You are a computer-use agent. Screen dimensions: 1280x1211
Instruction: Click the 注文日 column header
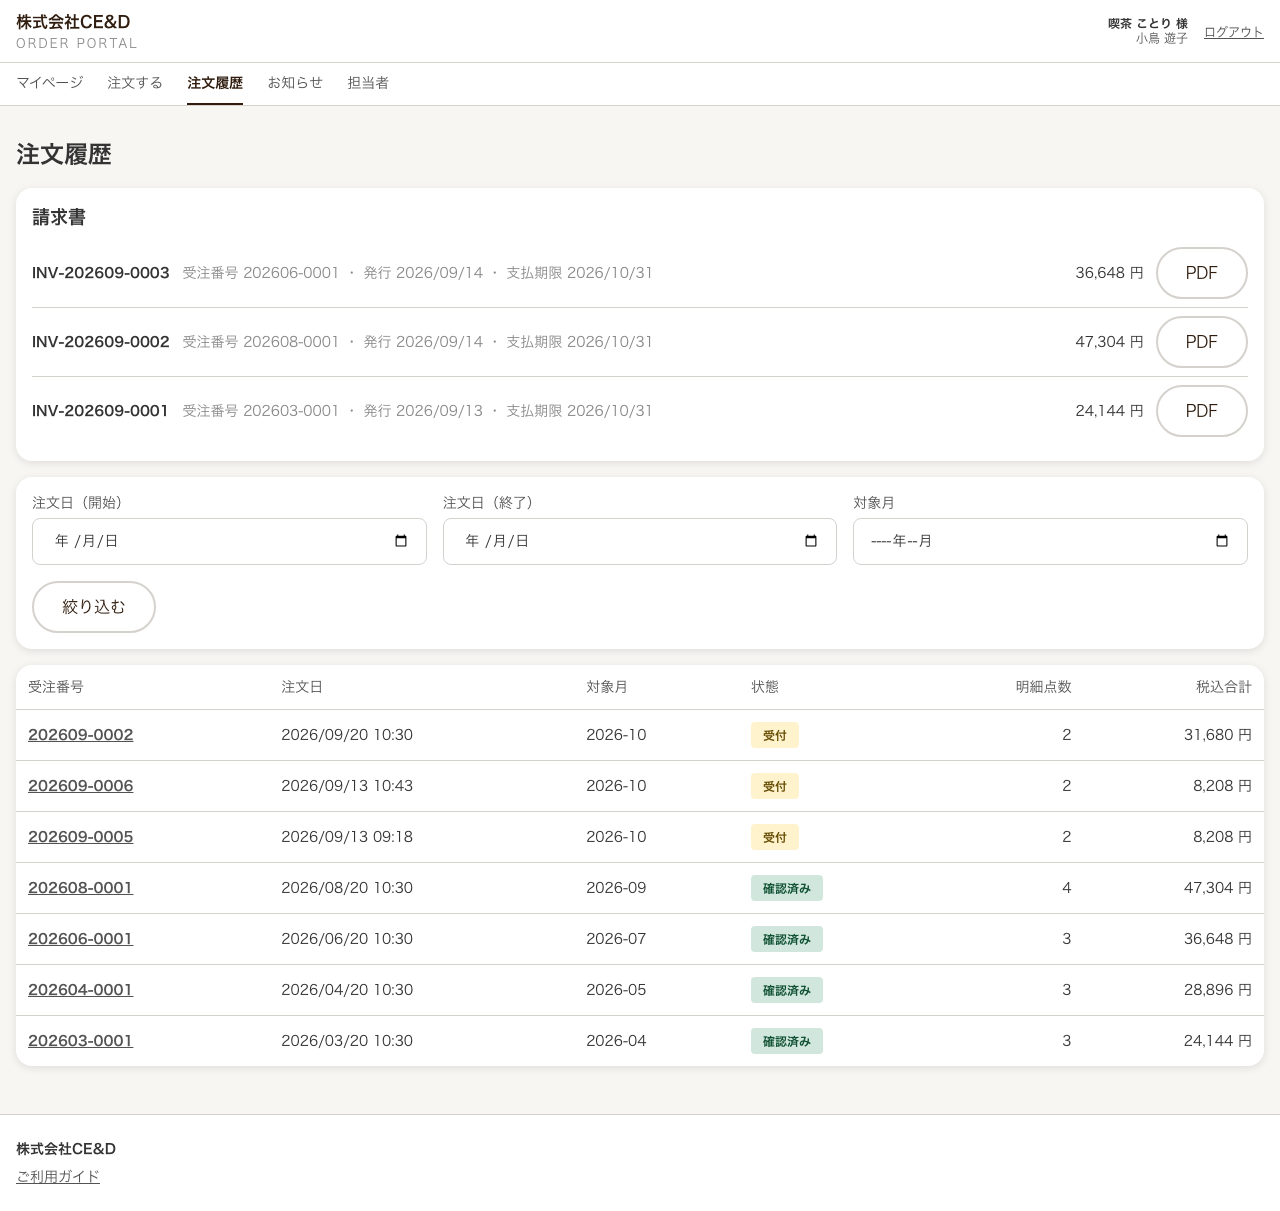click(x=302, y=687)
